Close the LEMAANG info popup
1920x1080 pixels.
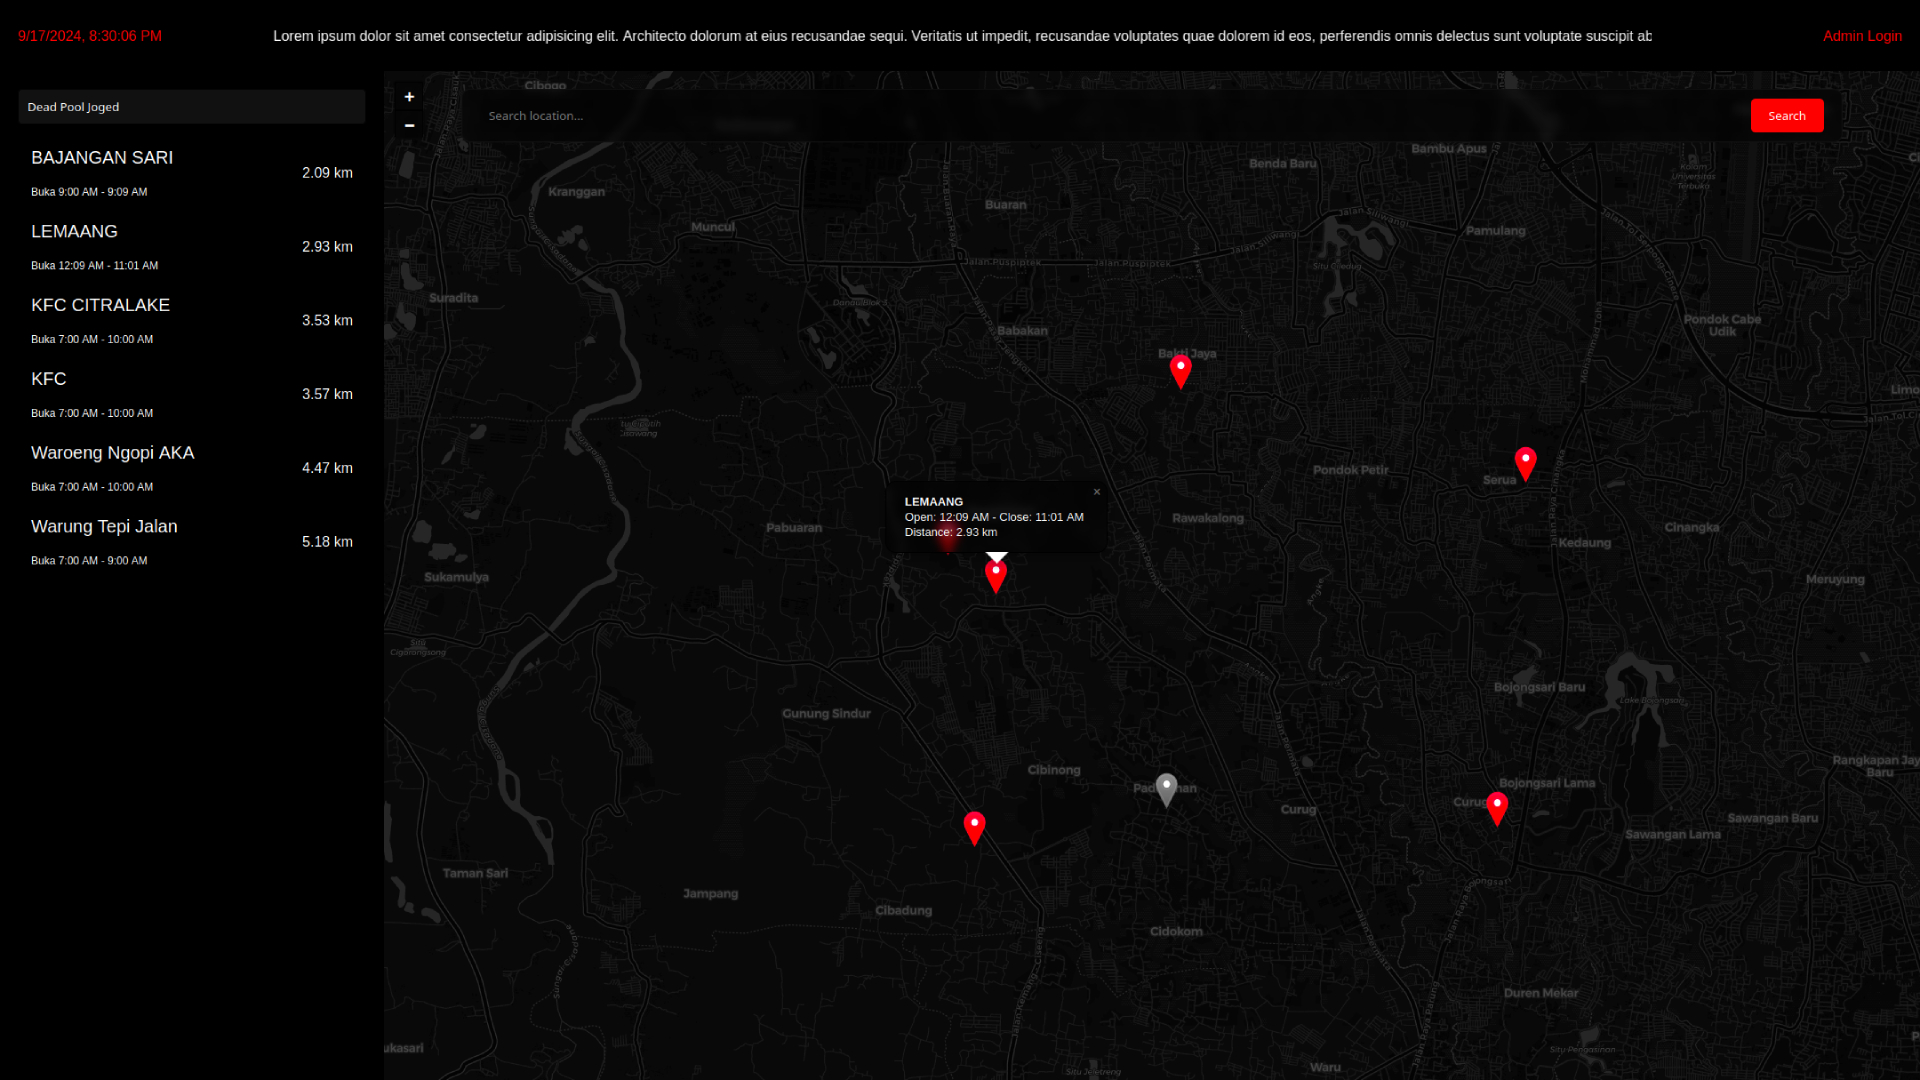coord(1096,492)
